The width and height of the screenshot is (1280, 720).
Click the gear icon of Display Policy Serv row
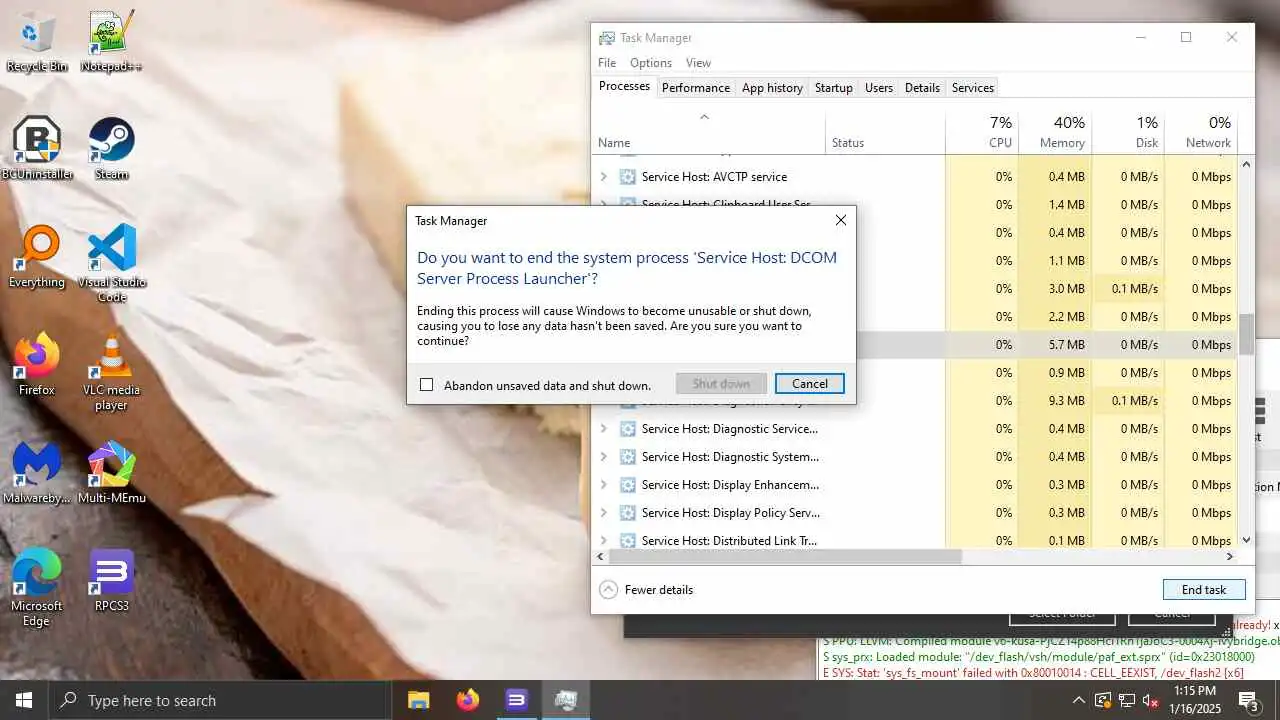coord(627,513)
